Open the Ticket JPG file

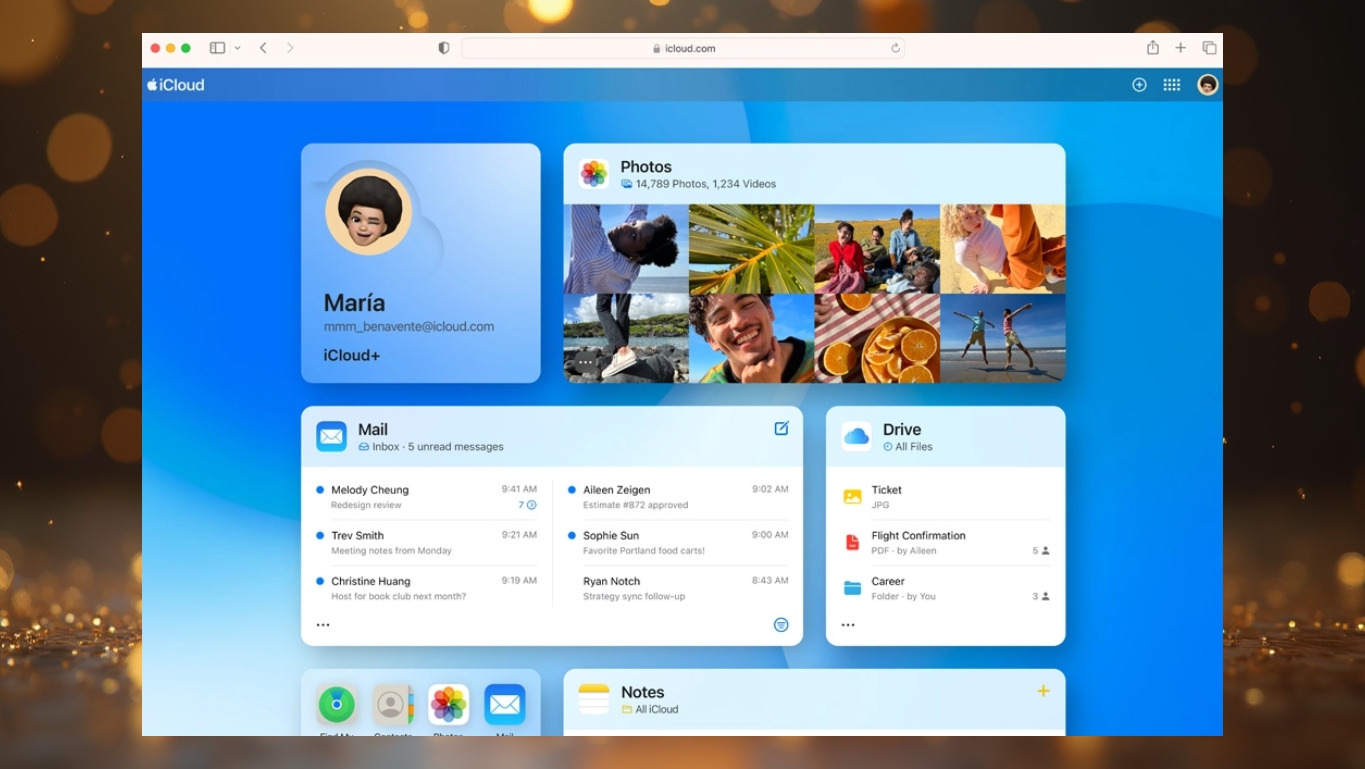pos(946,497)
